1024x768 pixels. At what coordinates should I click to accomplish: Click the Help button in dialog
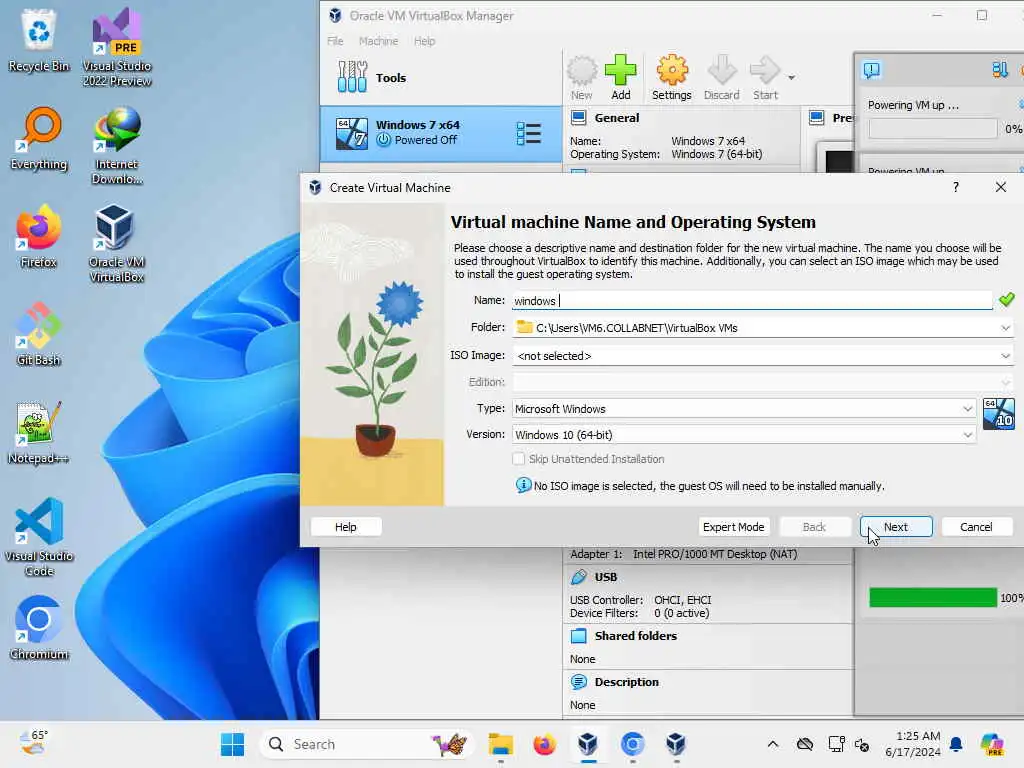pyautogui.click(x=346, y=527)
